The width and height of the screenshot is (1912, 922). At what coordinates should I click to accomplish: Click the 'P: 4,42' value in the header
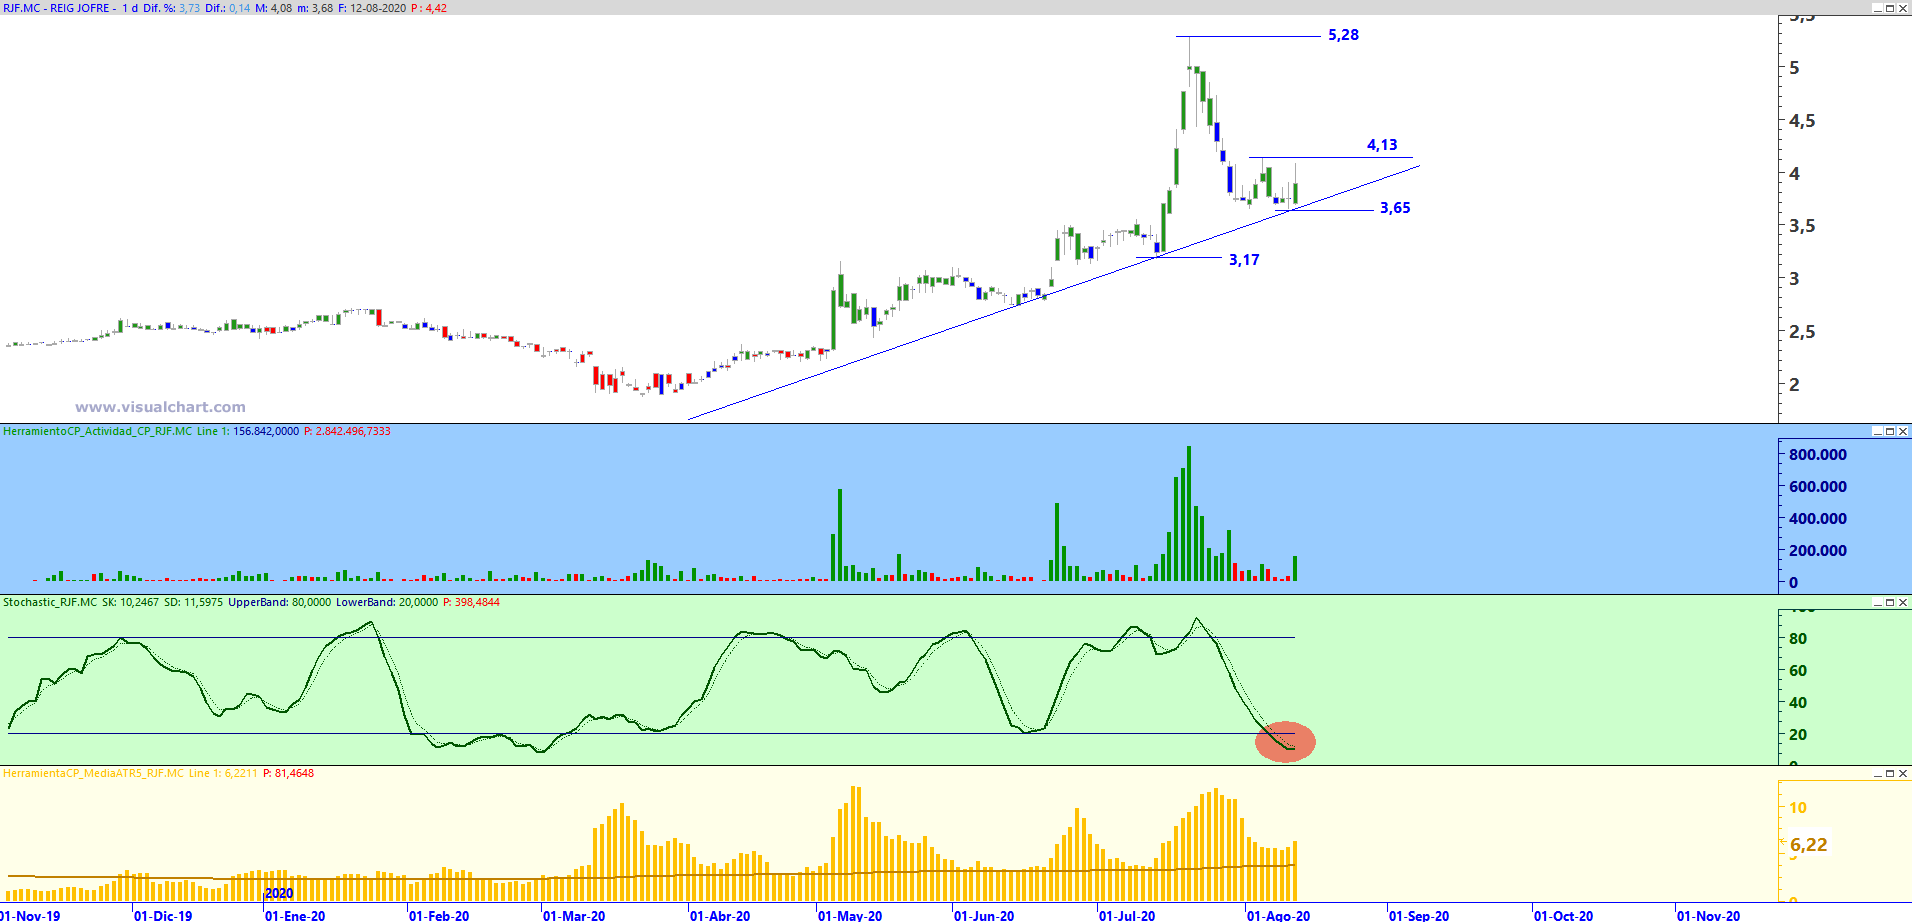[x=429, y=8]
